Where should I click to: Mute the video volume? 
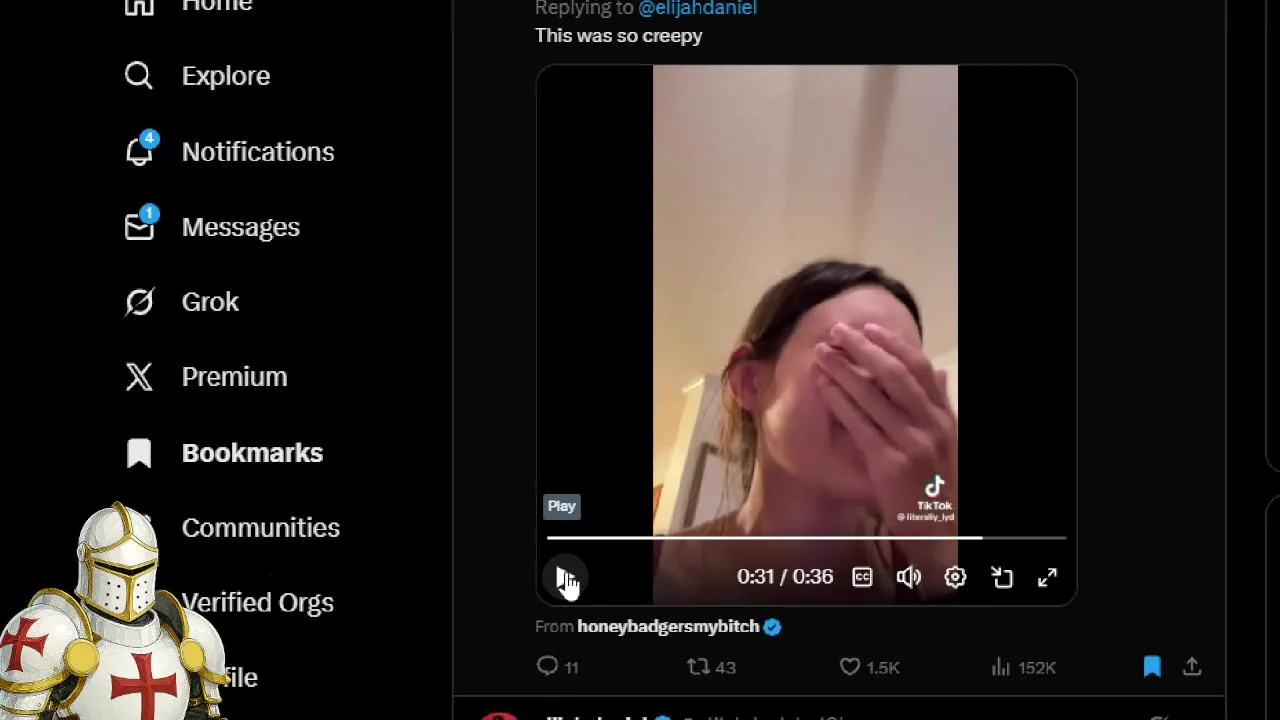point(908,577)
